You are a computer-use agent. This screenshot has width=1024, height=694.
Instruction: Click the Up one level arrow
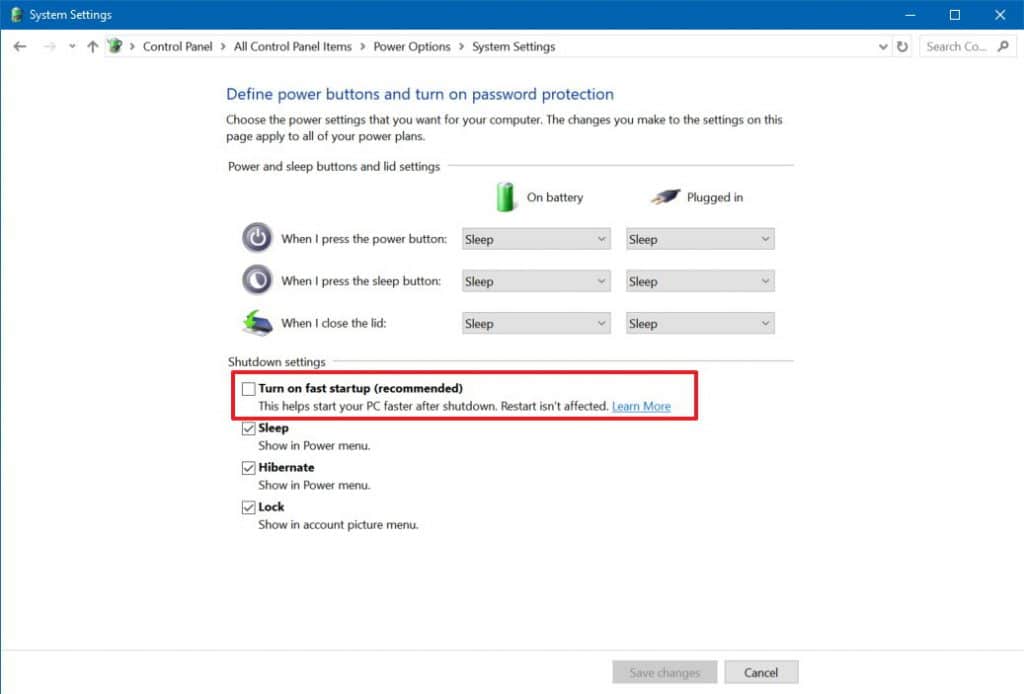(x=93, y=47)
